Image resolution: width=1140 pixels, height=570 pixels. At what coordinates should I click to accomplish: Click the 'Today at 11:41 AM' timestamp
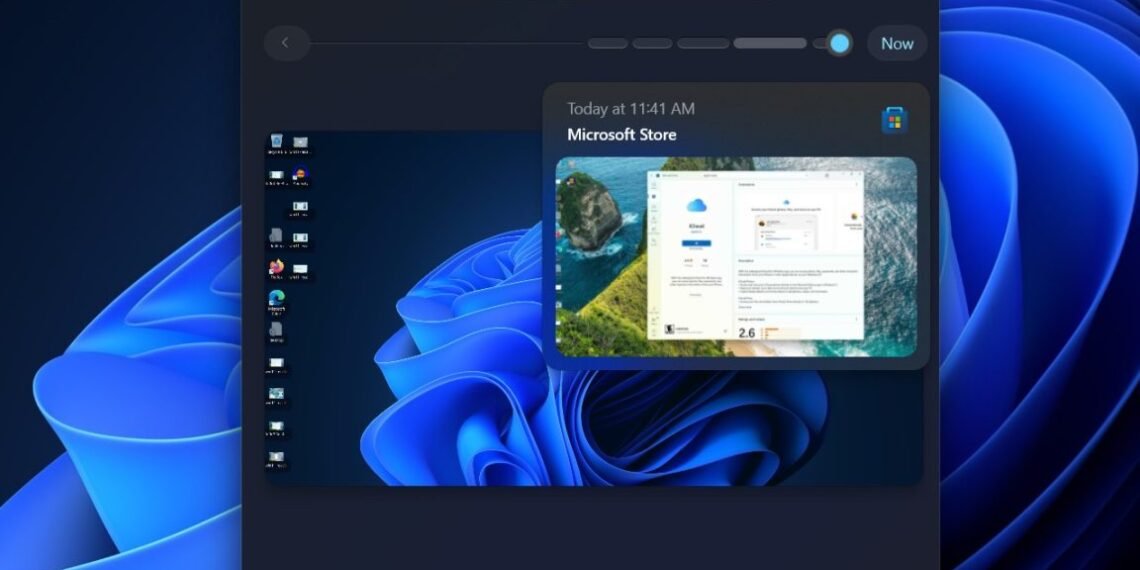(630, 109)
